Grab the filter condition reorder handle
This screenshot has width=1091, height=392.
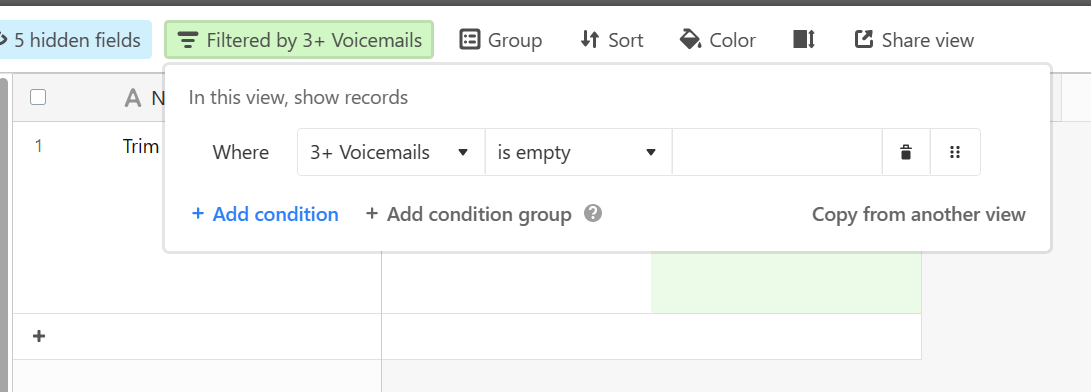tap(955, 152)
